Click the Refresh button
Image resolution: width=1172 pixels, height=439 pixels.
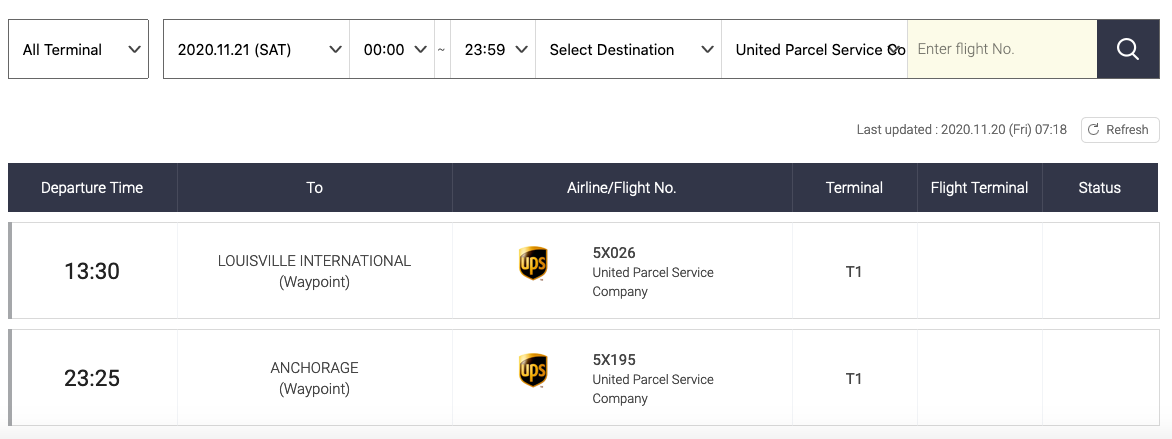coord(1119,130)
